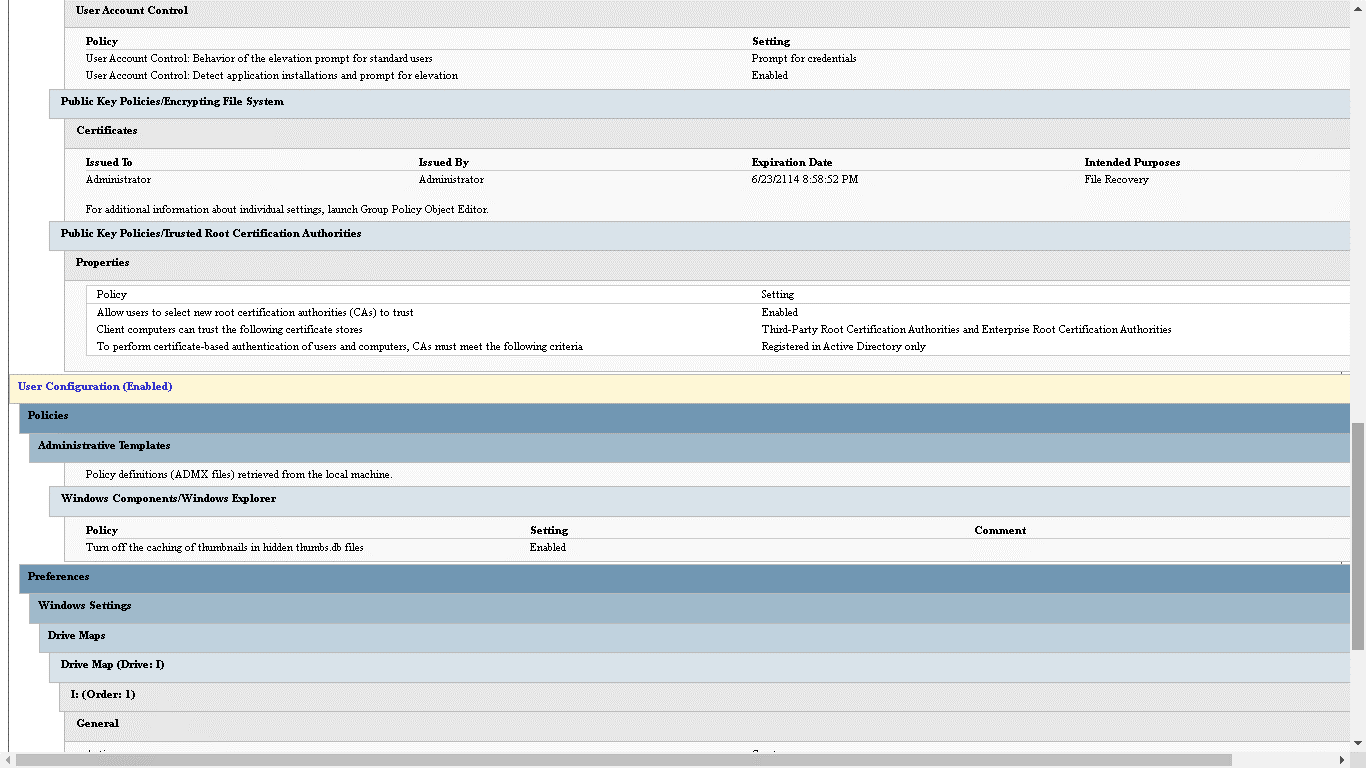This screenshot has height=768, width=1366.
Task: Select 'Behavior of the elevation prompt for standard users' policy
Action: (x=259, y=59)
